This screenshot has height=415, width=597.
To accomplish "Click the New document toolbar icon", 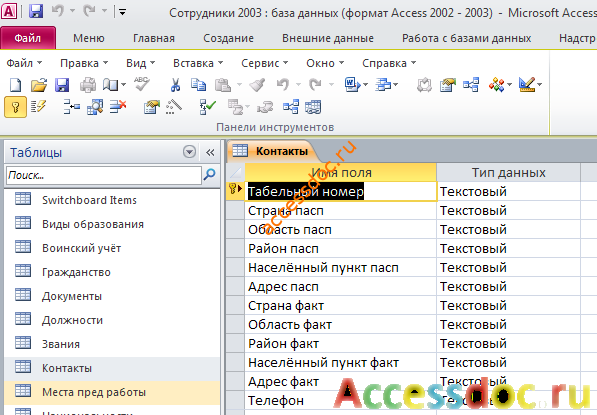I will click(x=15, y=85).
